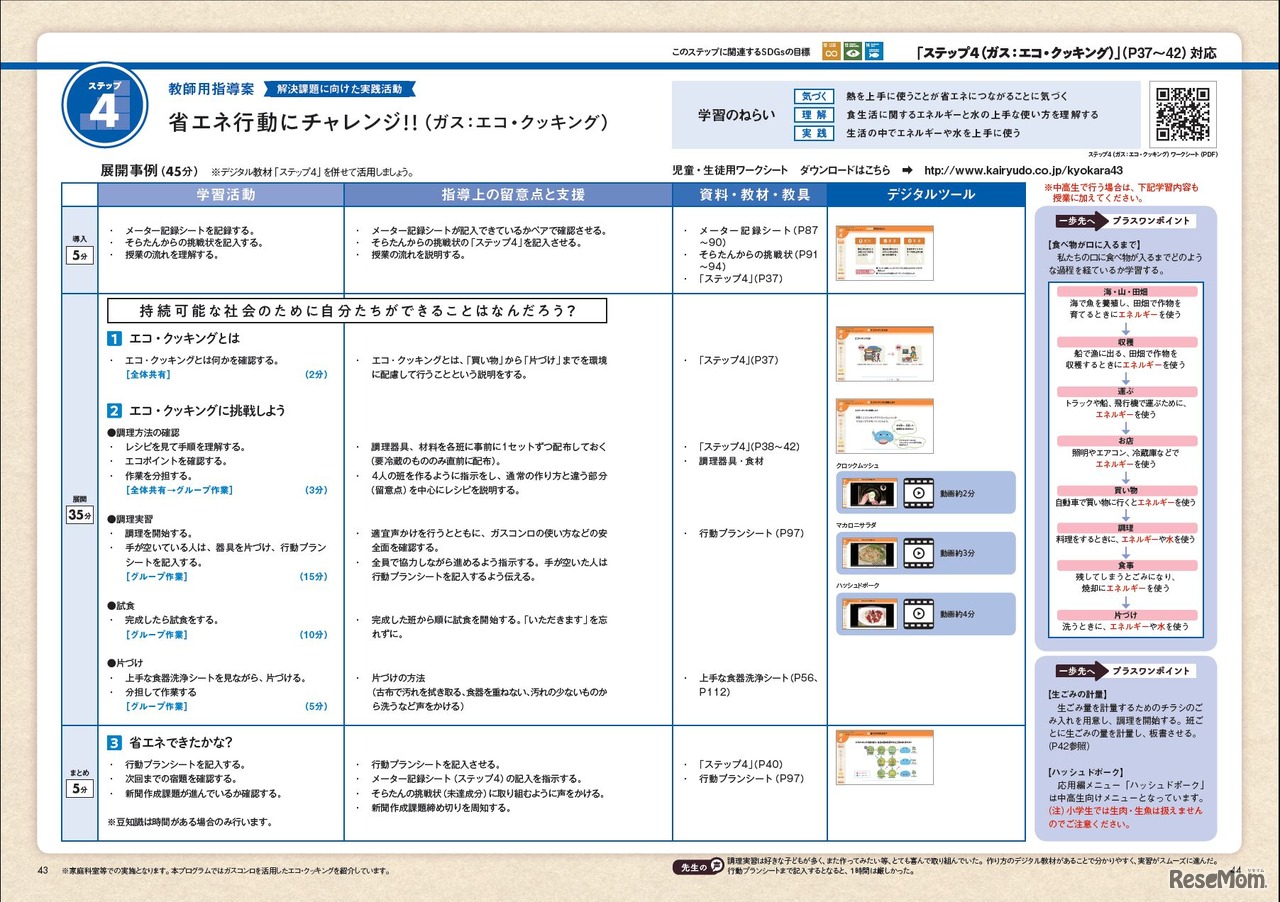The image size is (1280, 902).
Task: Open the まとめ row digital slide thumbnail
Action: pyautogui.click(x=884, y=757)
